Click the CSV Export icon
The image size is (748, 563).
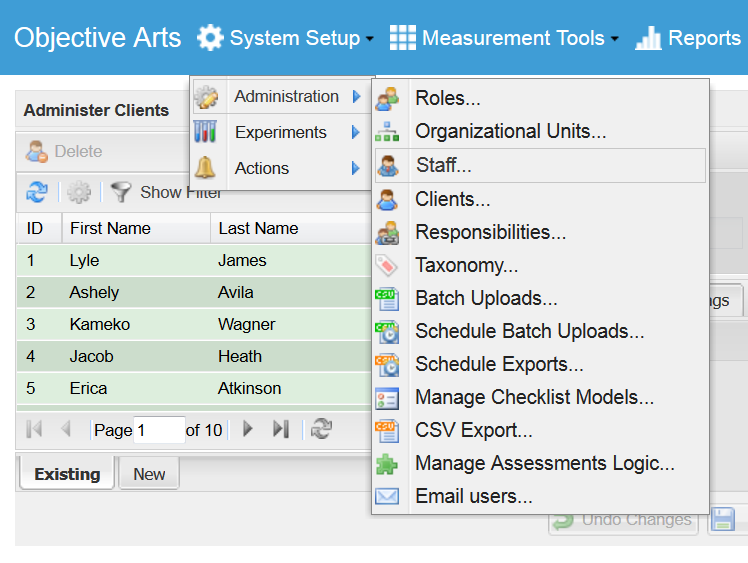coord(387,431)
